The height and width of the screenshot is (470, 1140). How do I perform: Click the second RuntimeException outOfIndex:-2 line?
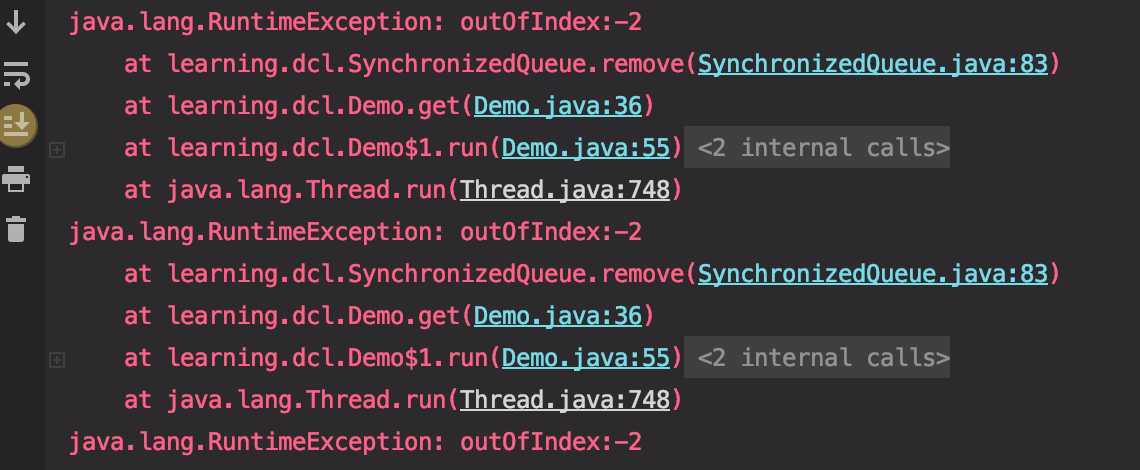pyautogui.click(x=356, y=232)
